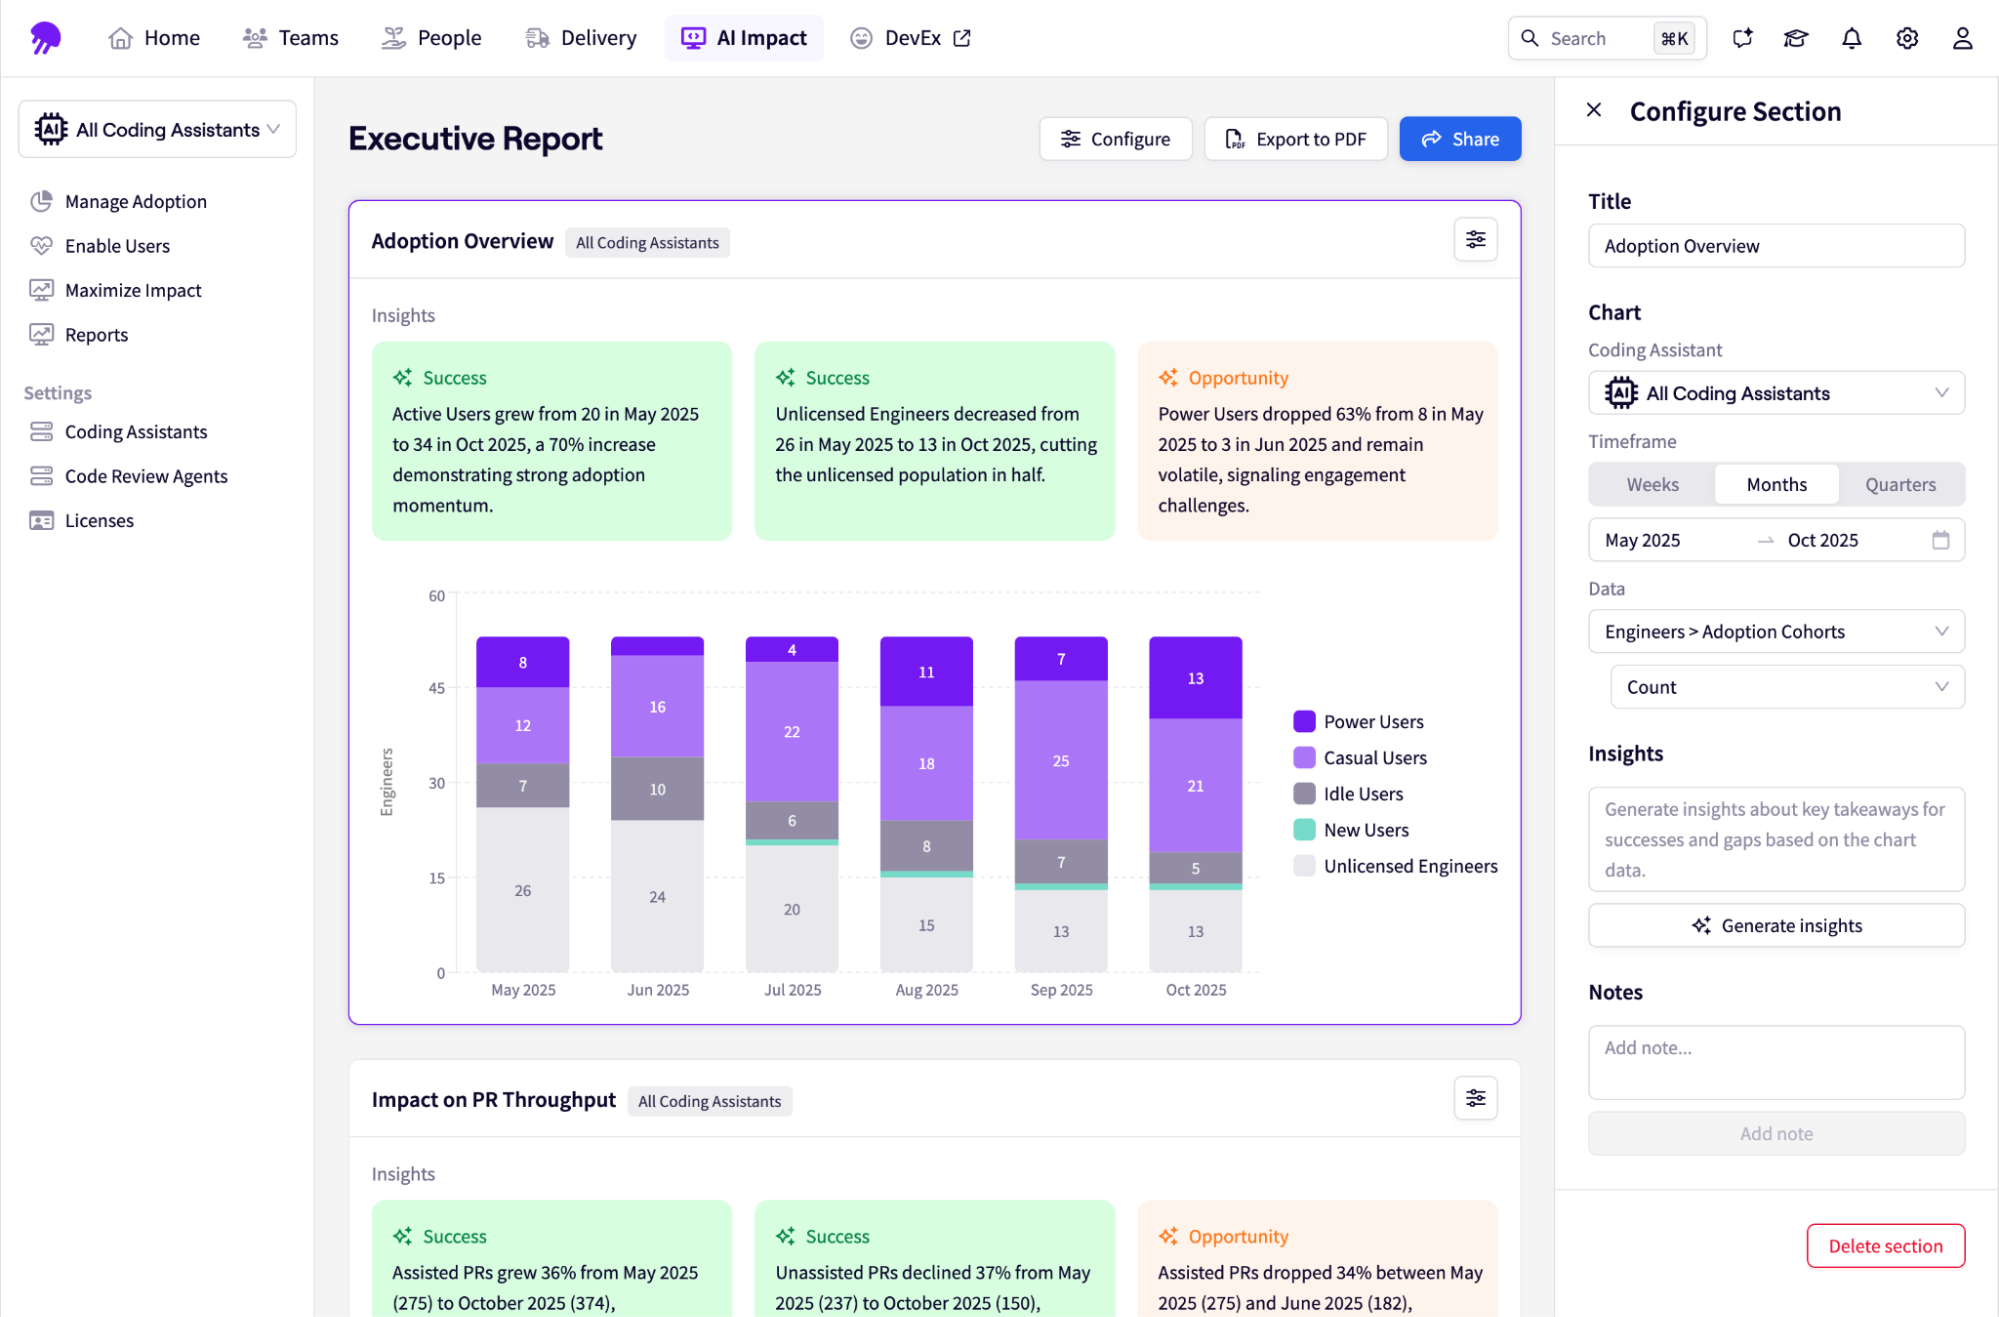Image resolution: width=1999 pixels, height=1317 pixels.
Task: Open notifications bell icon
Action: [1851, 37]
